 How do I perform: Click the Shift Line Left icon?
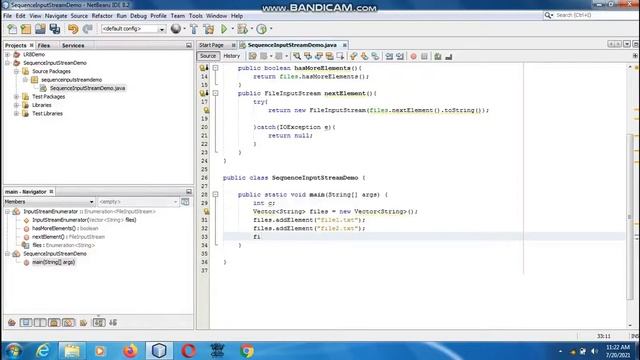389,56
